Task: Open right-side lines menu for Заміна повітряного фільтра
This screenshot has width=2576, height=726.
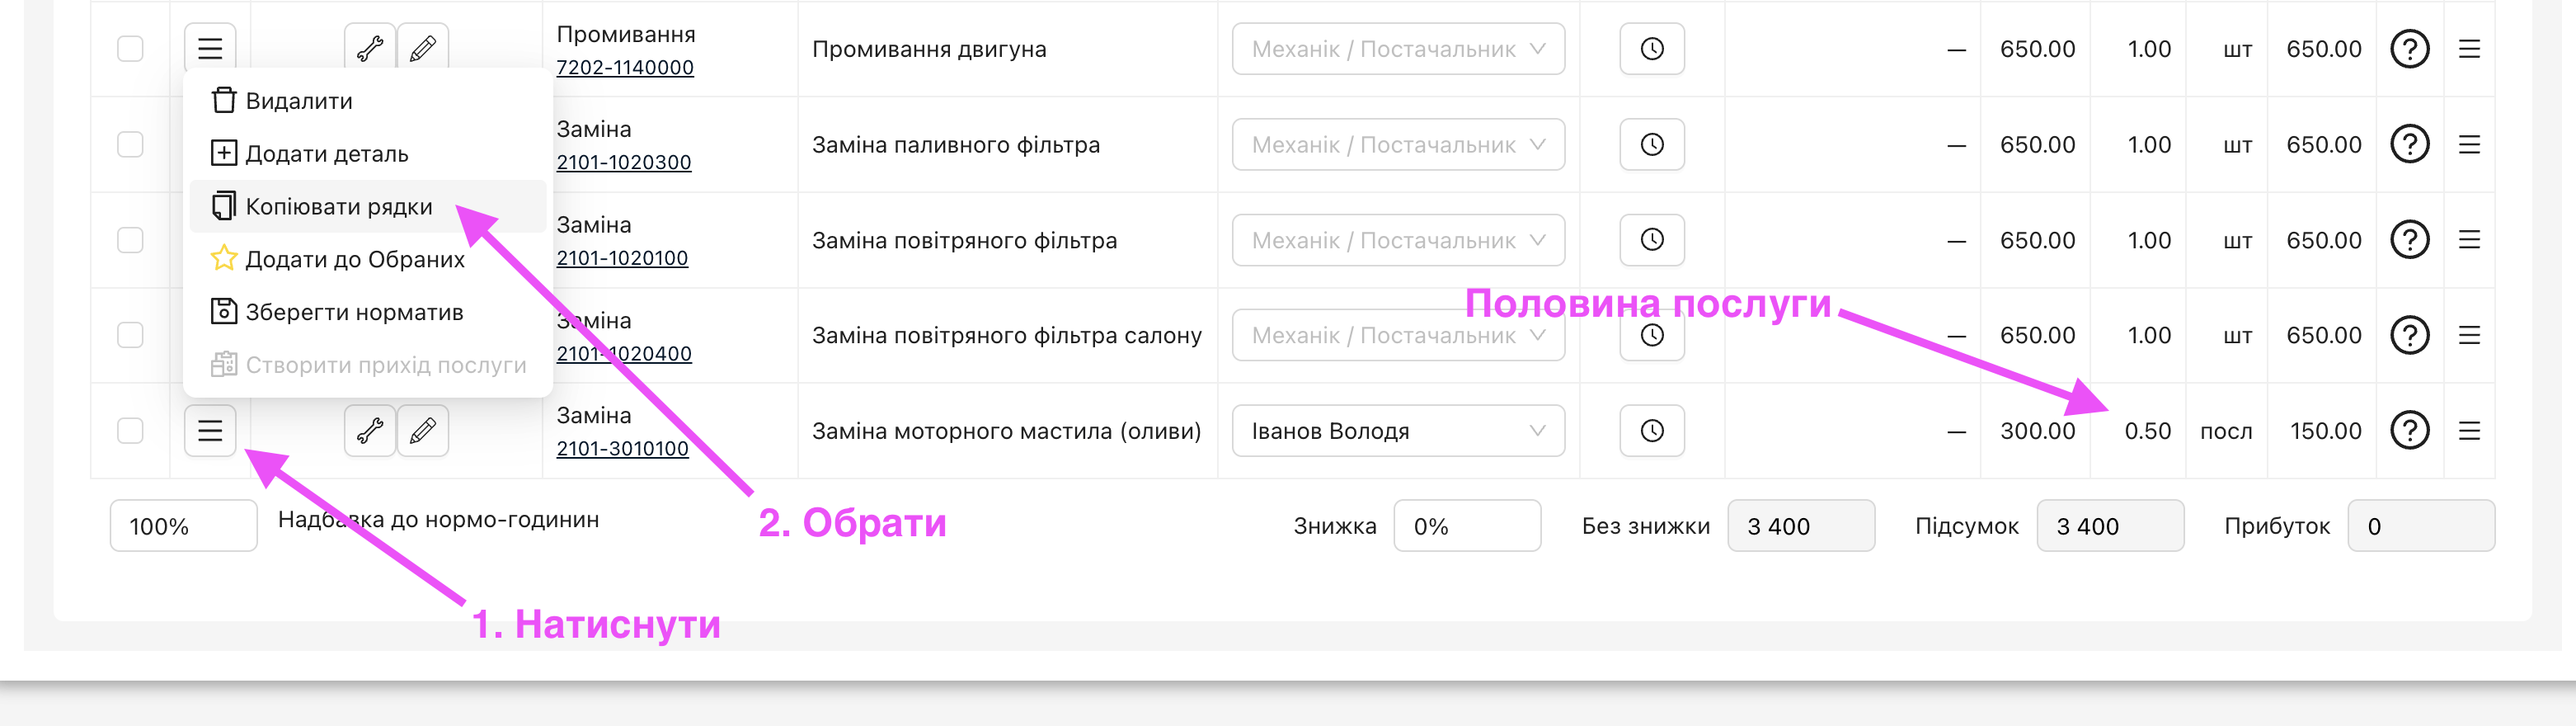Action: (2469, 240)
